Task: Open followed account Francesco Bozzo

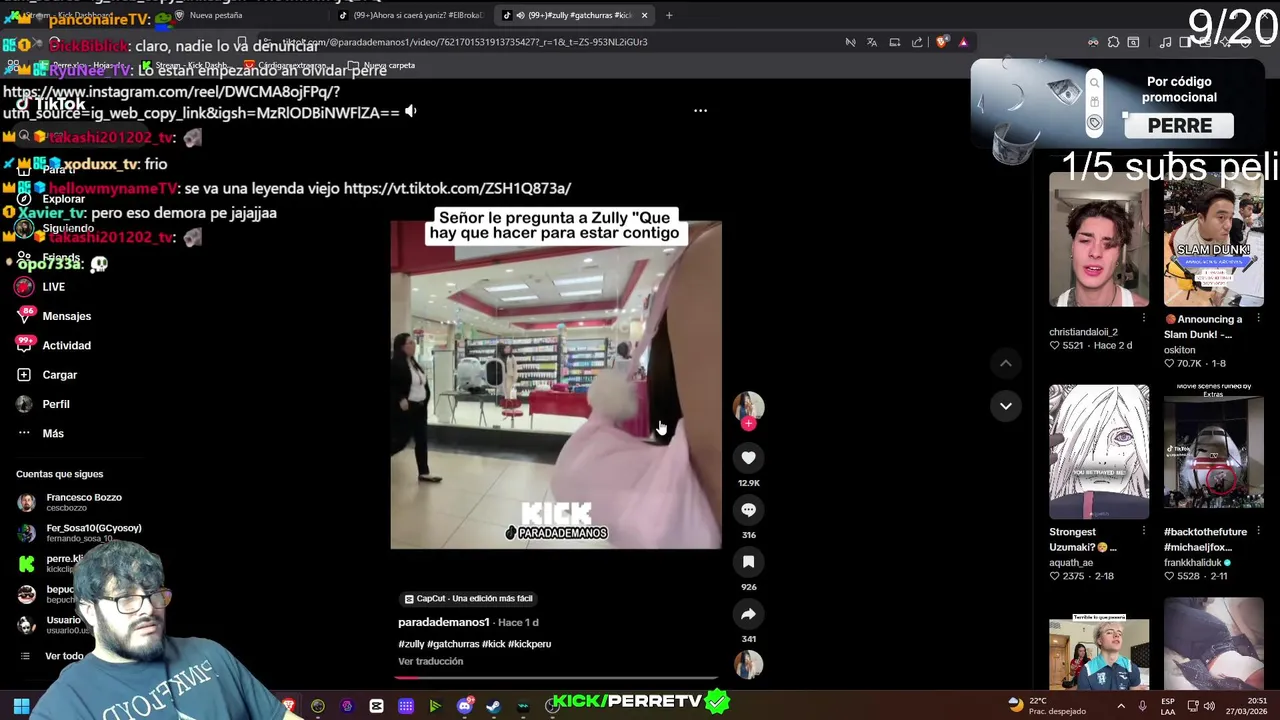Action: pos(70,502)
